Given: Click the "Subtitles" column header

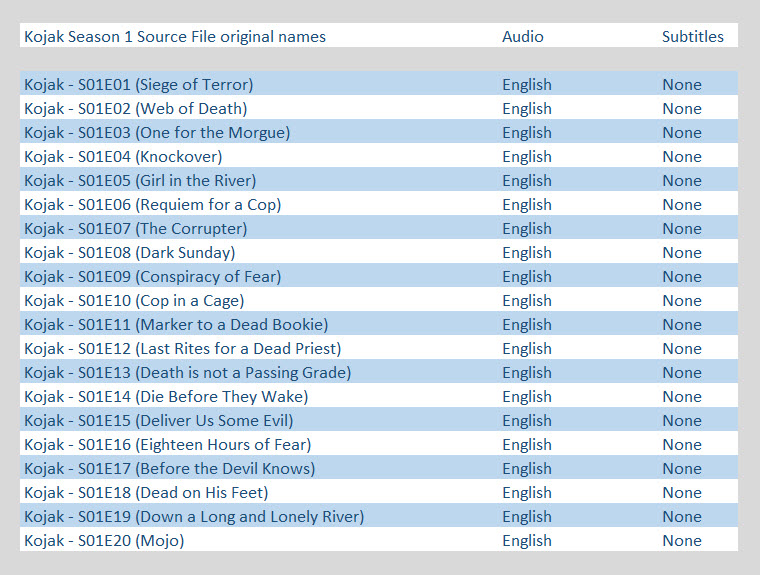Looking at the screenshot, I should [x=693, y=36].
